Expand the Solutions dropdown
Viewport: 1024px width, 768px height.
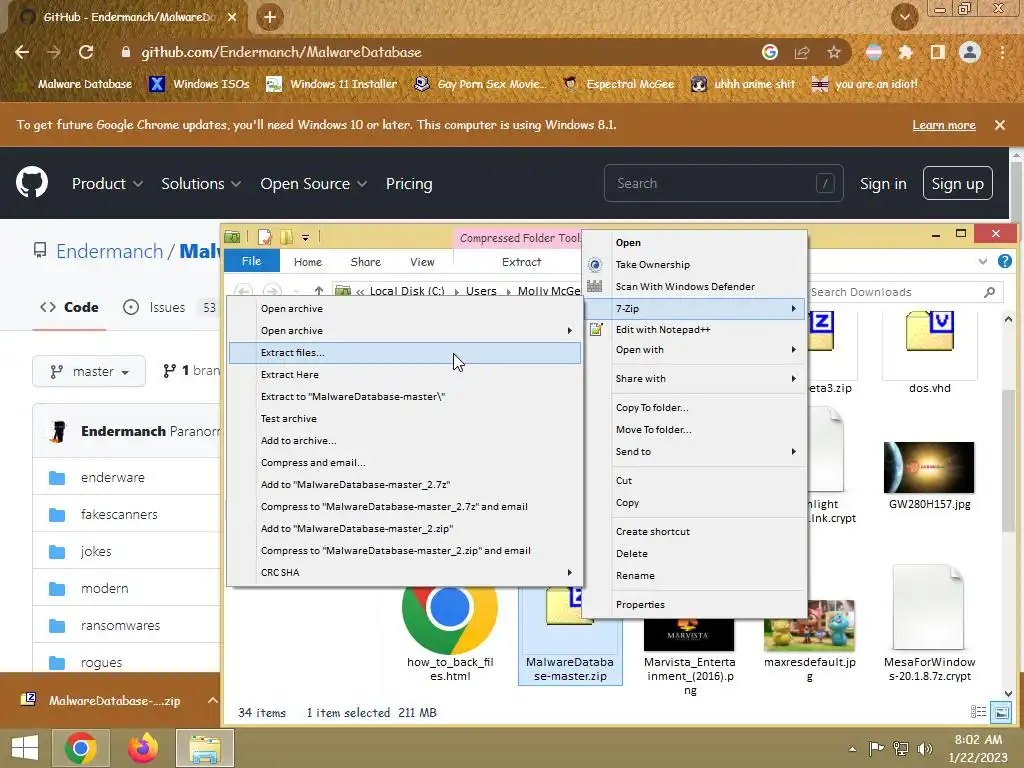point(201,184)
